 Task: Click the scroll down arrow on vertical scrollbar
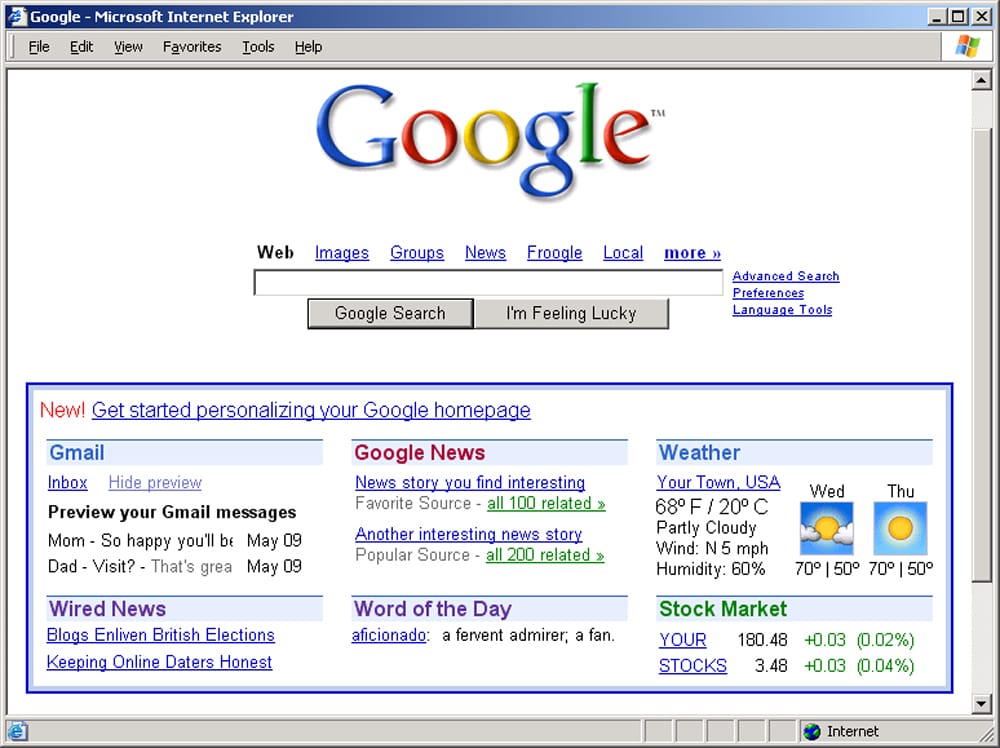[x=981, y=704]
